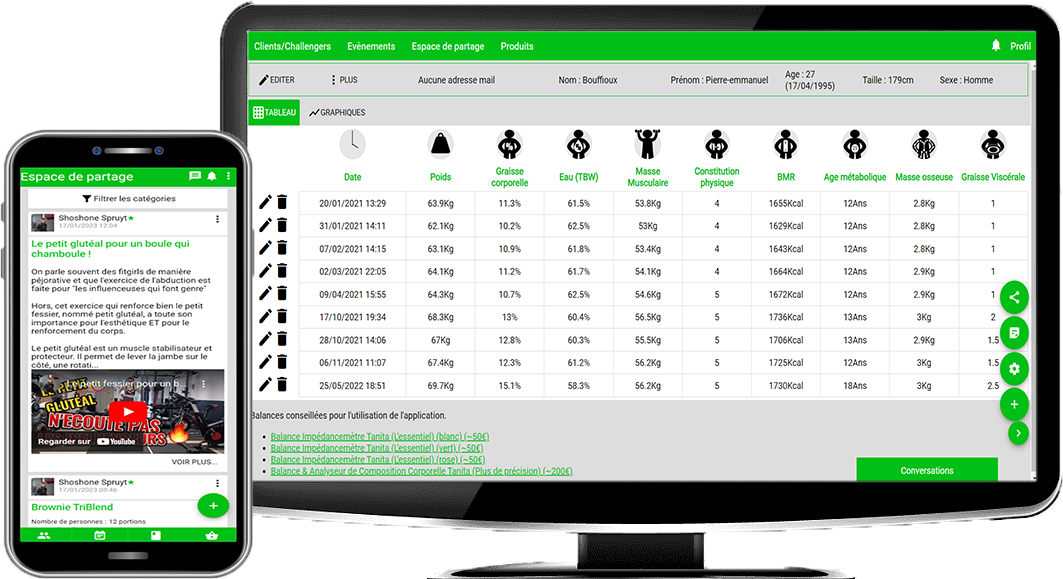Image resolution: width=1063 pixels, height=579 pixels.
Task: Tap the phone's green plus button
Action: click(213, 506)
